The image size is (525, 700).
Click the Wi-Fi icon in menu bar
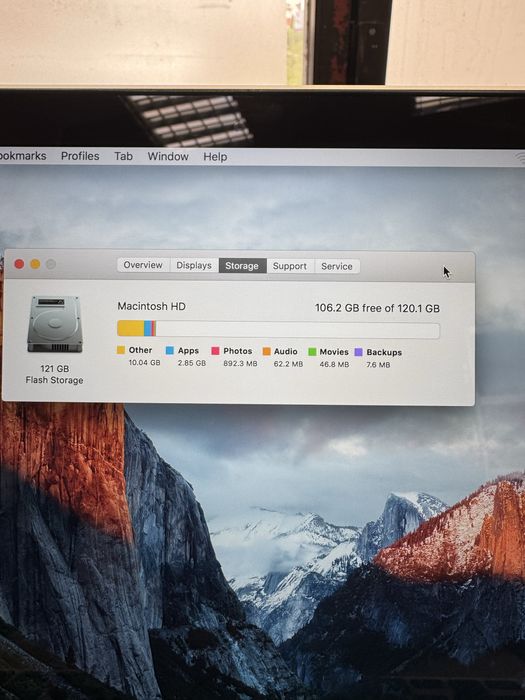pyautogui.click(x=520, y=158)
